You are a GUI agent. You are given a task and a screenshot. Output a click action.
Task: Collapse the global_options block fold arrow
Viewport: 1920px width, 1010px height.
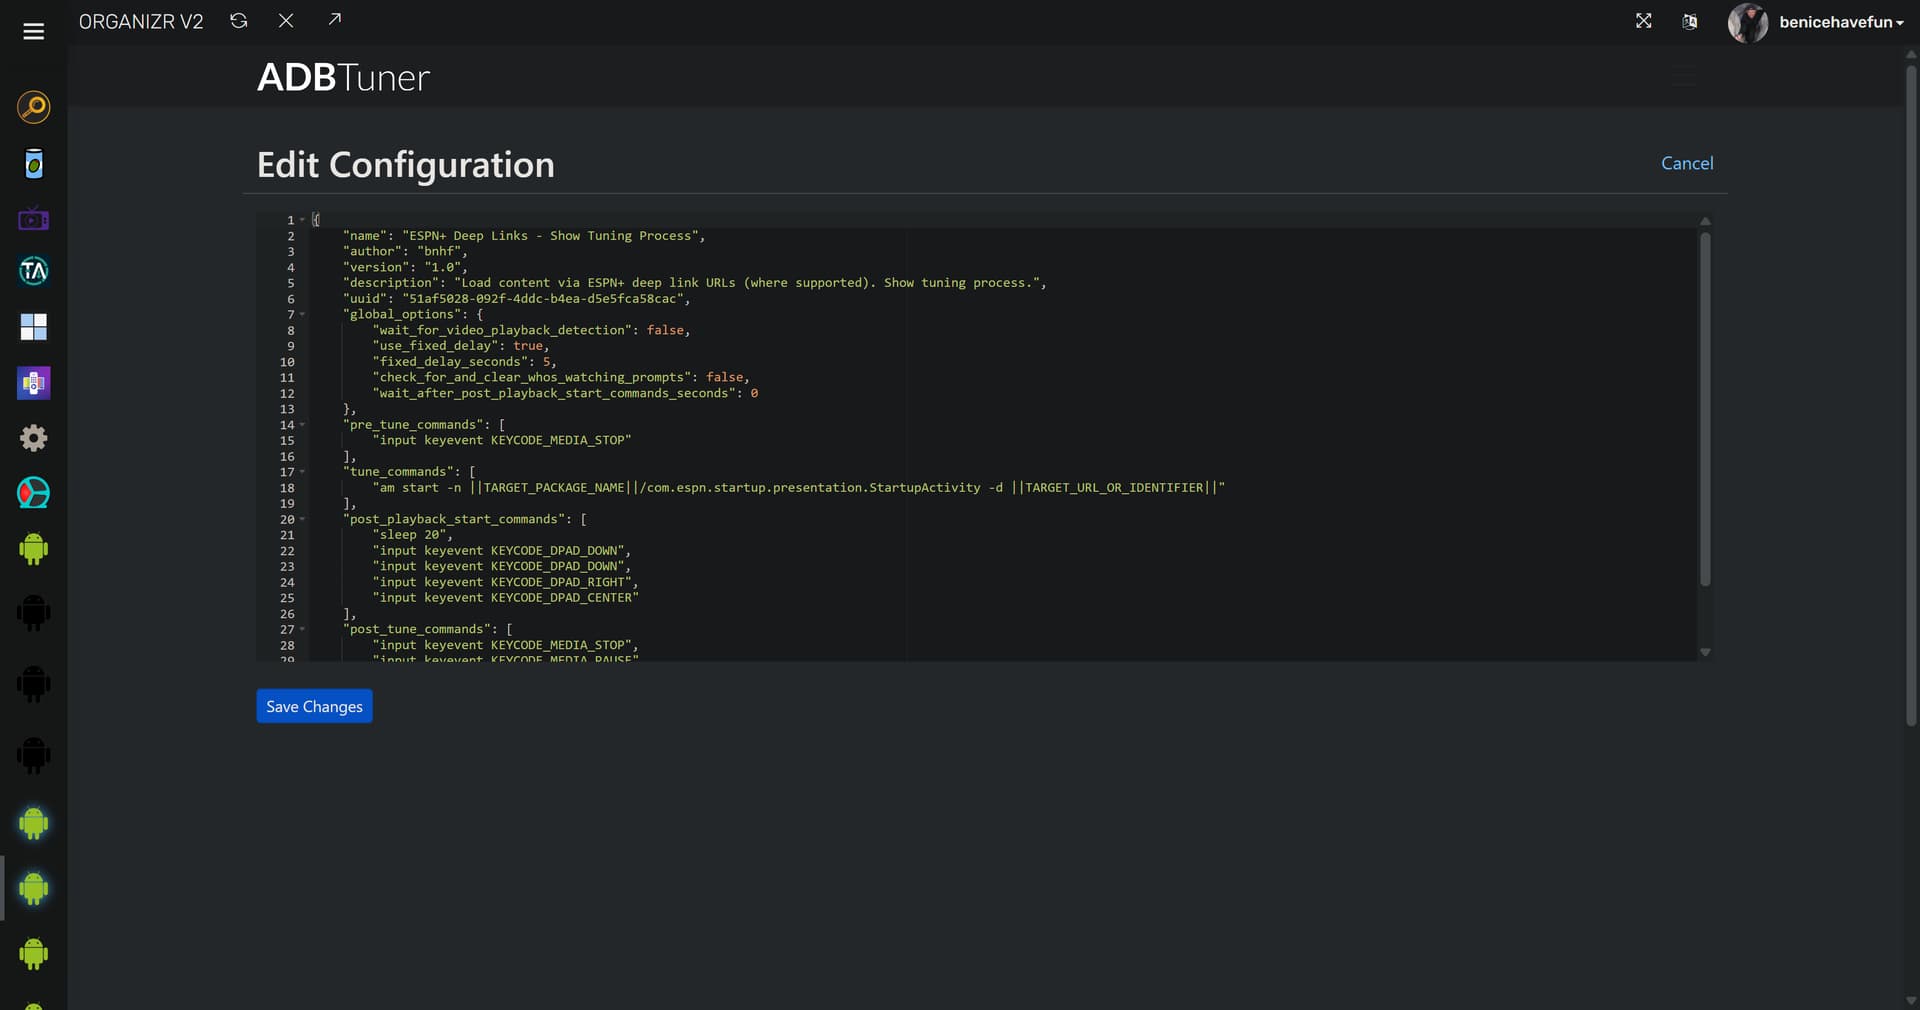(303, 315)
